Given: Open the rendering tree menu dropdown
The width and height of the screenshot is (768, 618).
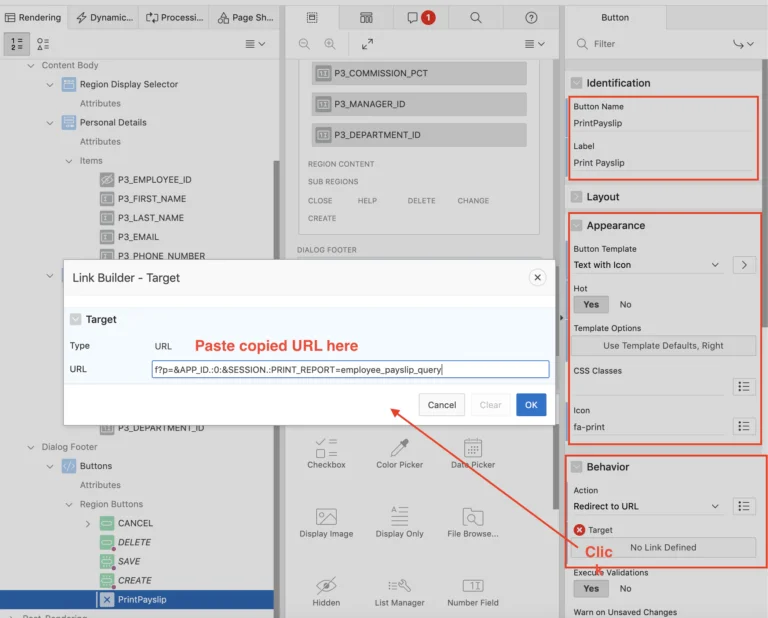Looking at the screenshot, I should click(x=255, y=44).
